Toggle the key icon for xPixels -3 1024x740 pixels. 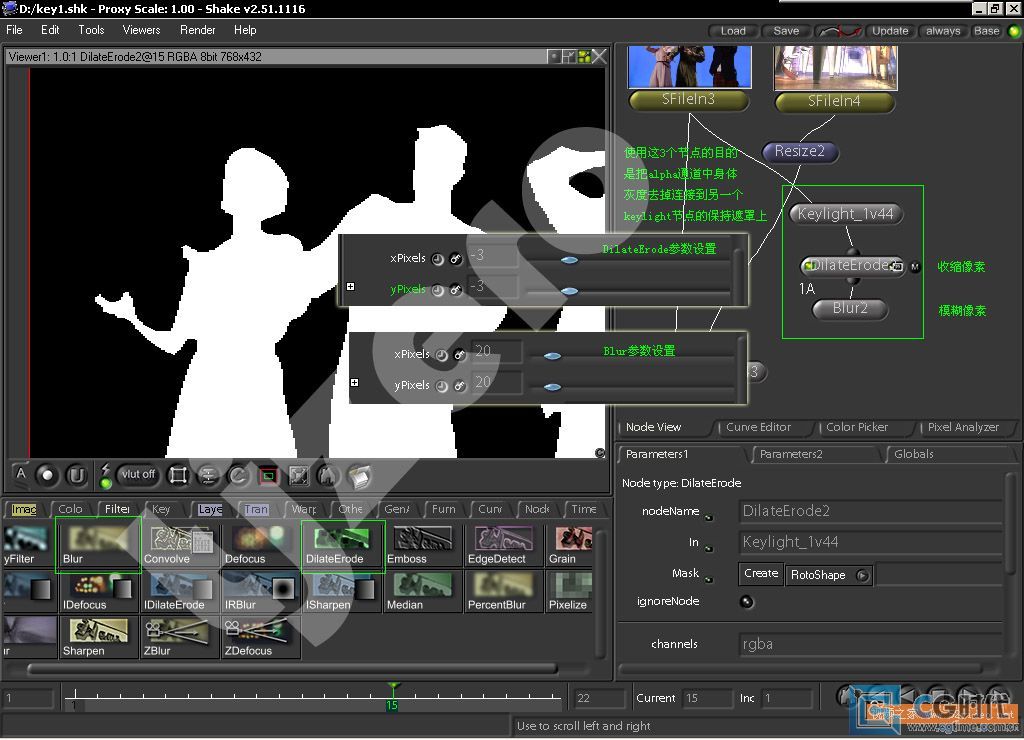tap(456, 259)
